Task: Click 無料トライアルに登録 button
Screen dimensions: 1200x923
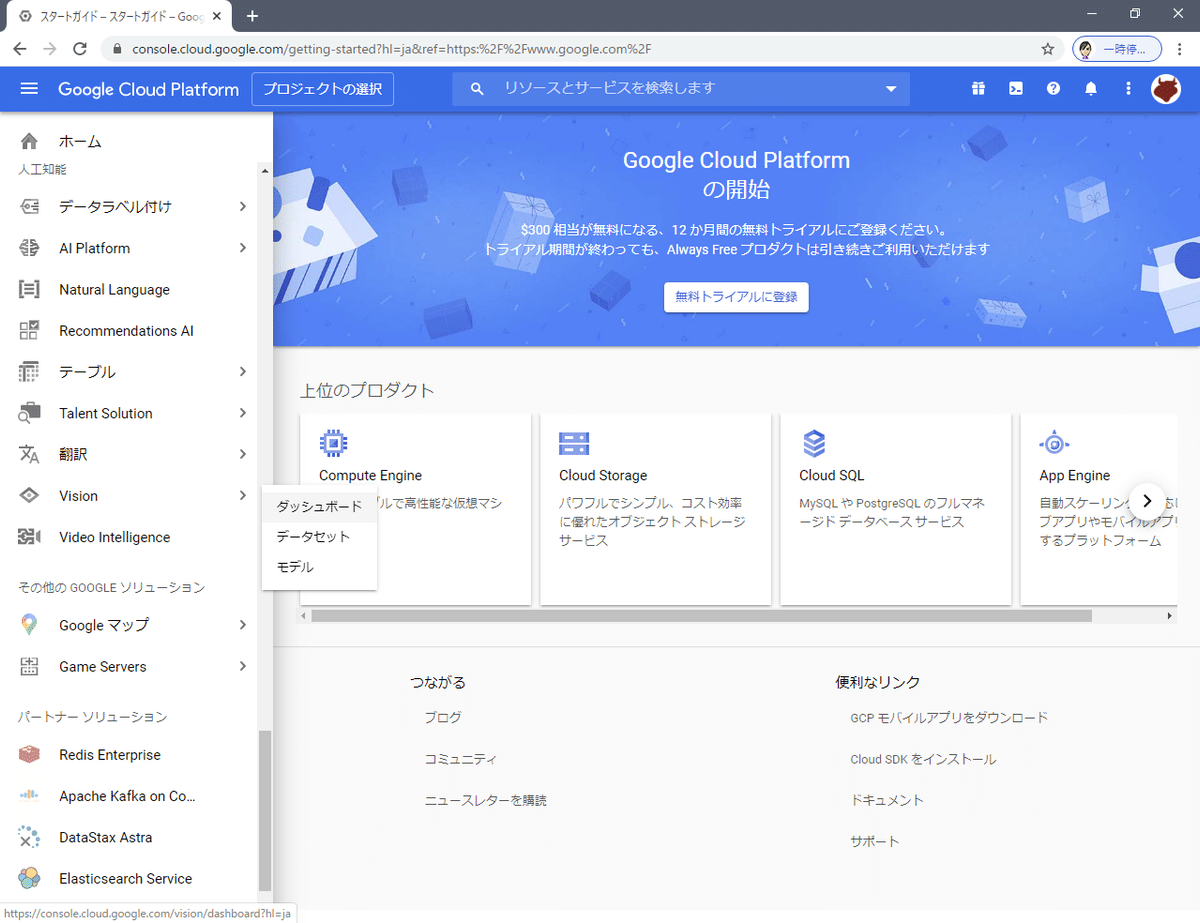Action: pos(736,297)
